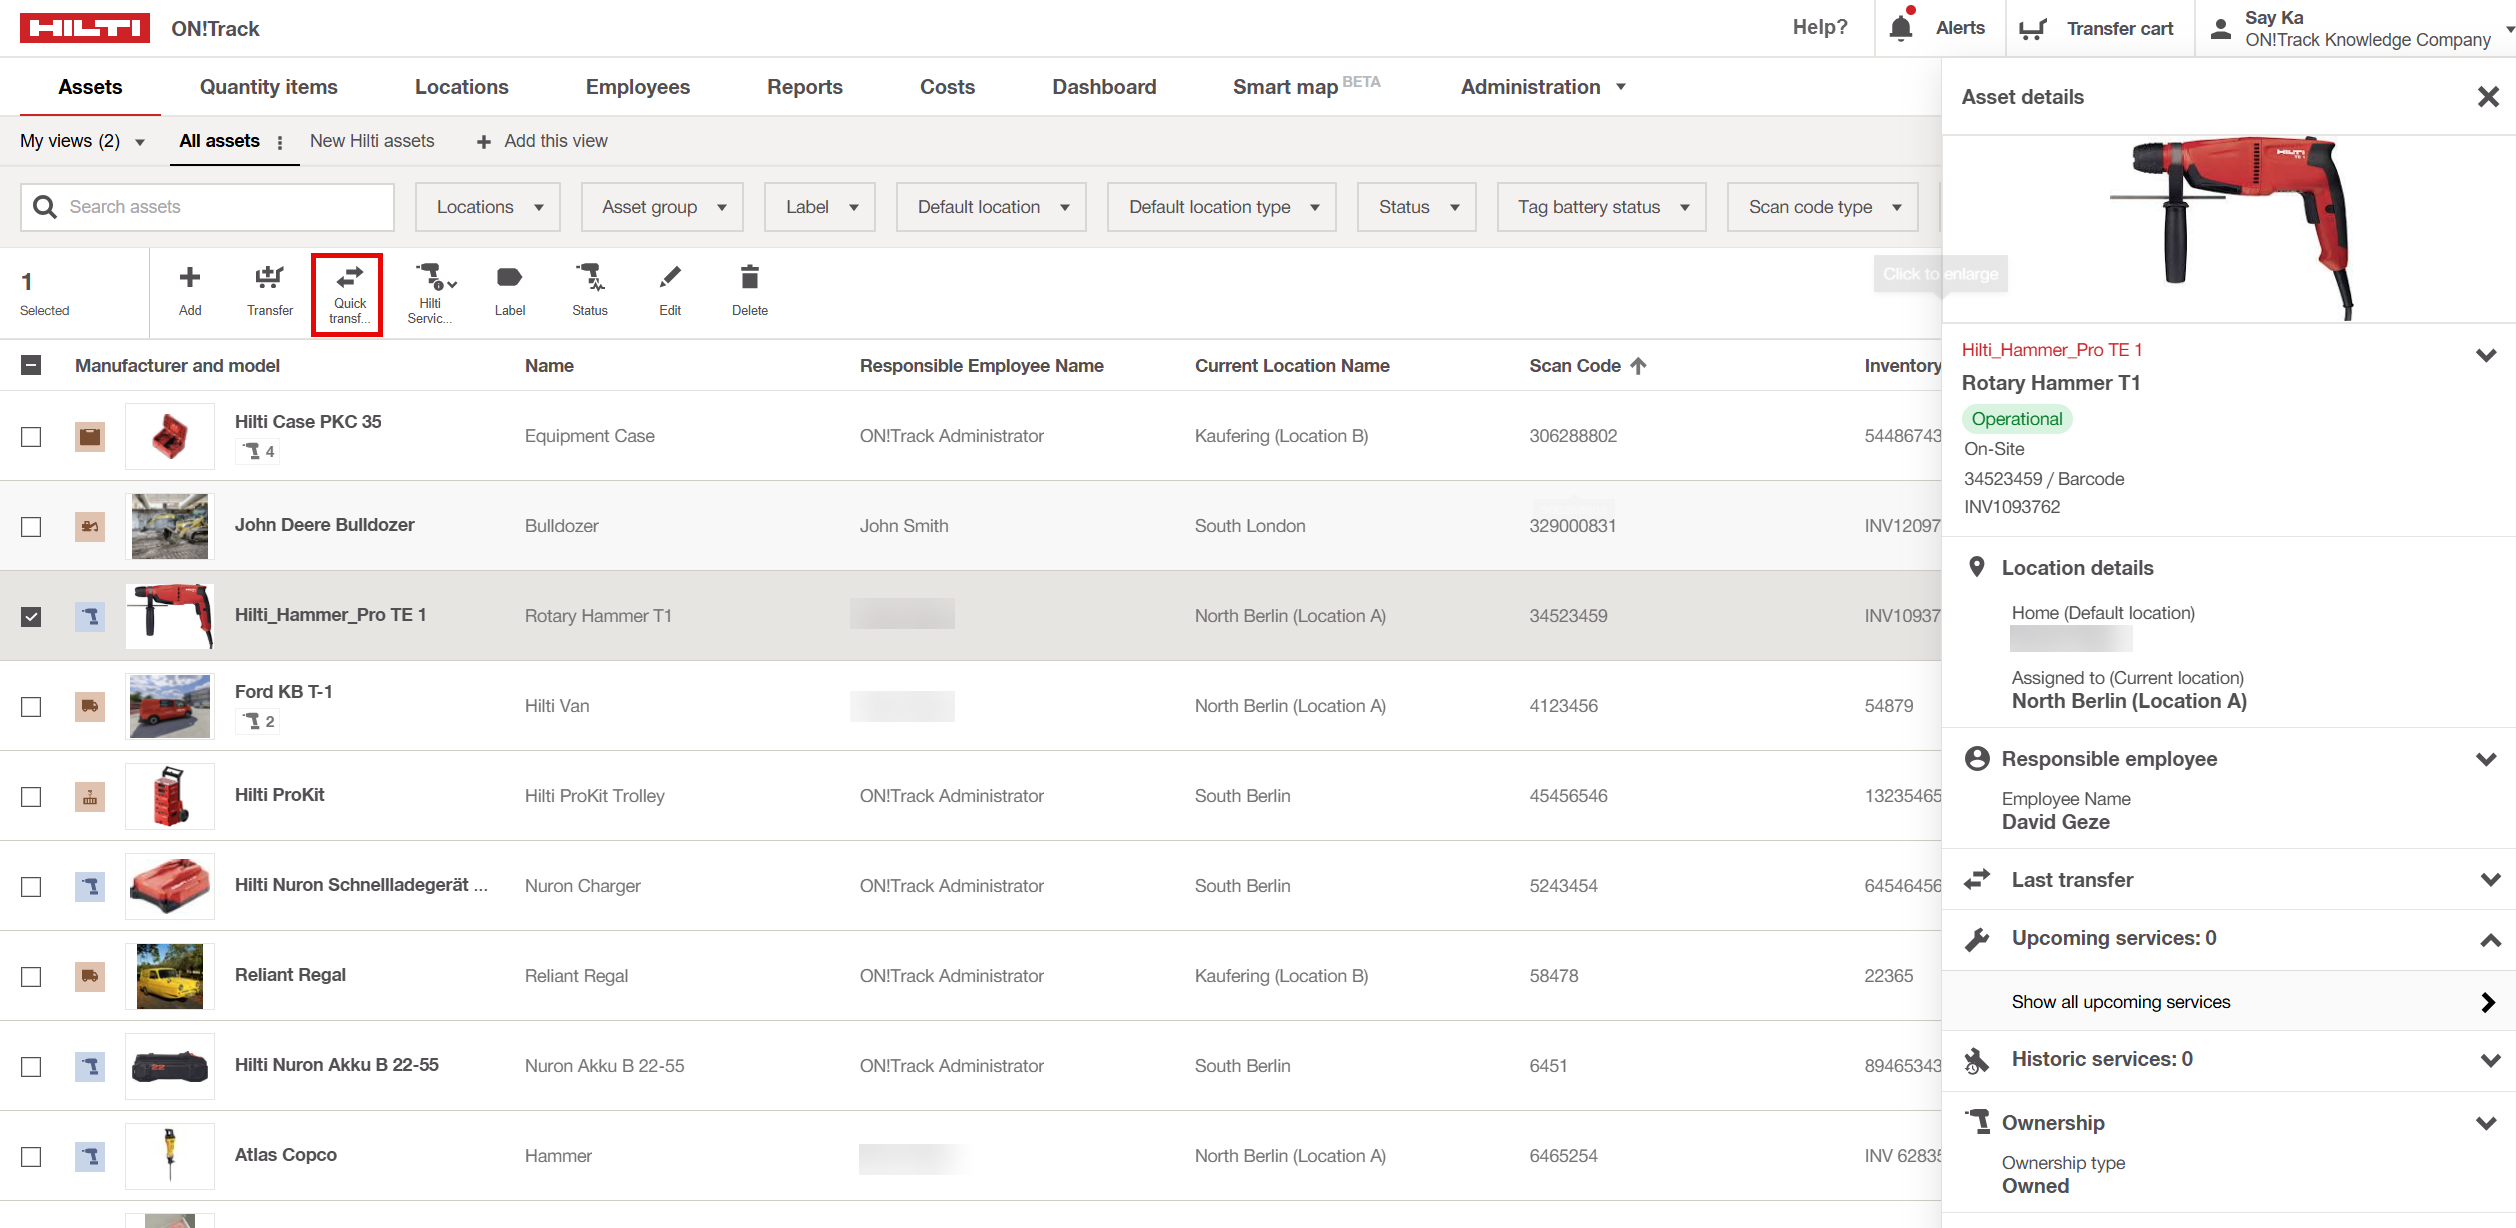This screenshot has height=1228, width=2516.
Task: Click the Search assets input field
Action: click(208, 207)
